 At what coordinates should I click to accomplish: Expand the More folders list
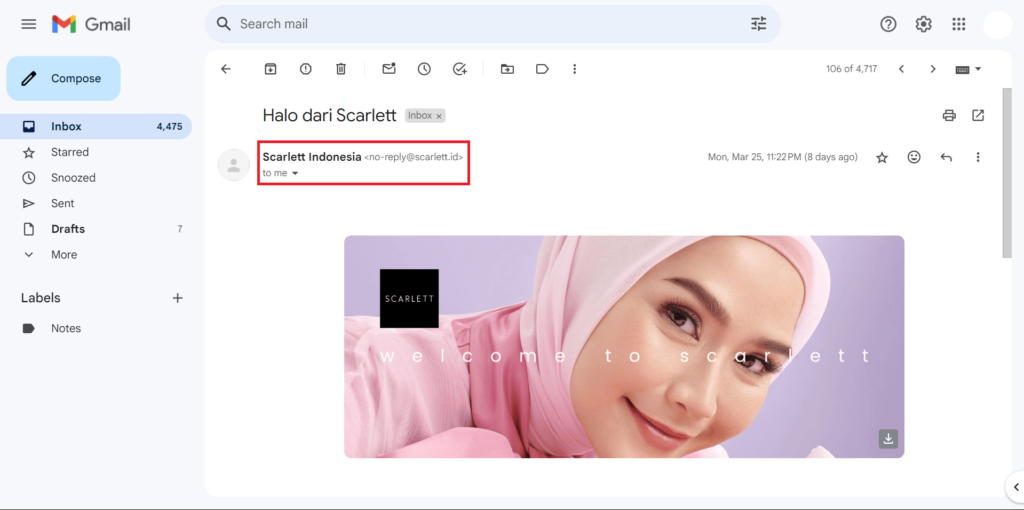click(x=96, y=255)
